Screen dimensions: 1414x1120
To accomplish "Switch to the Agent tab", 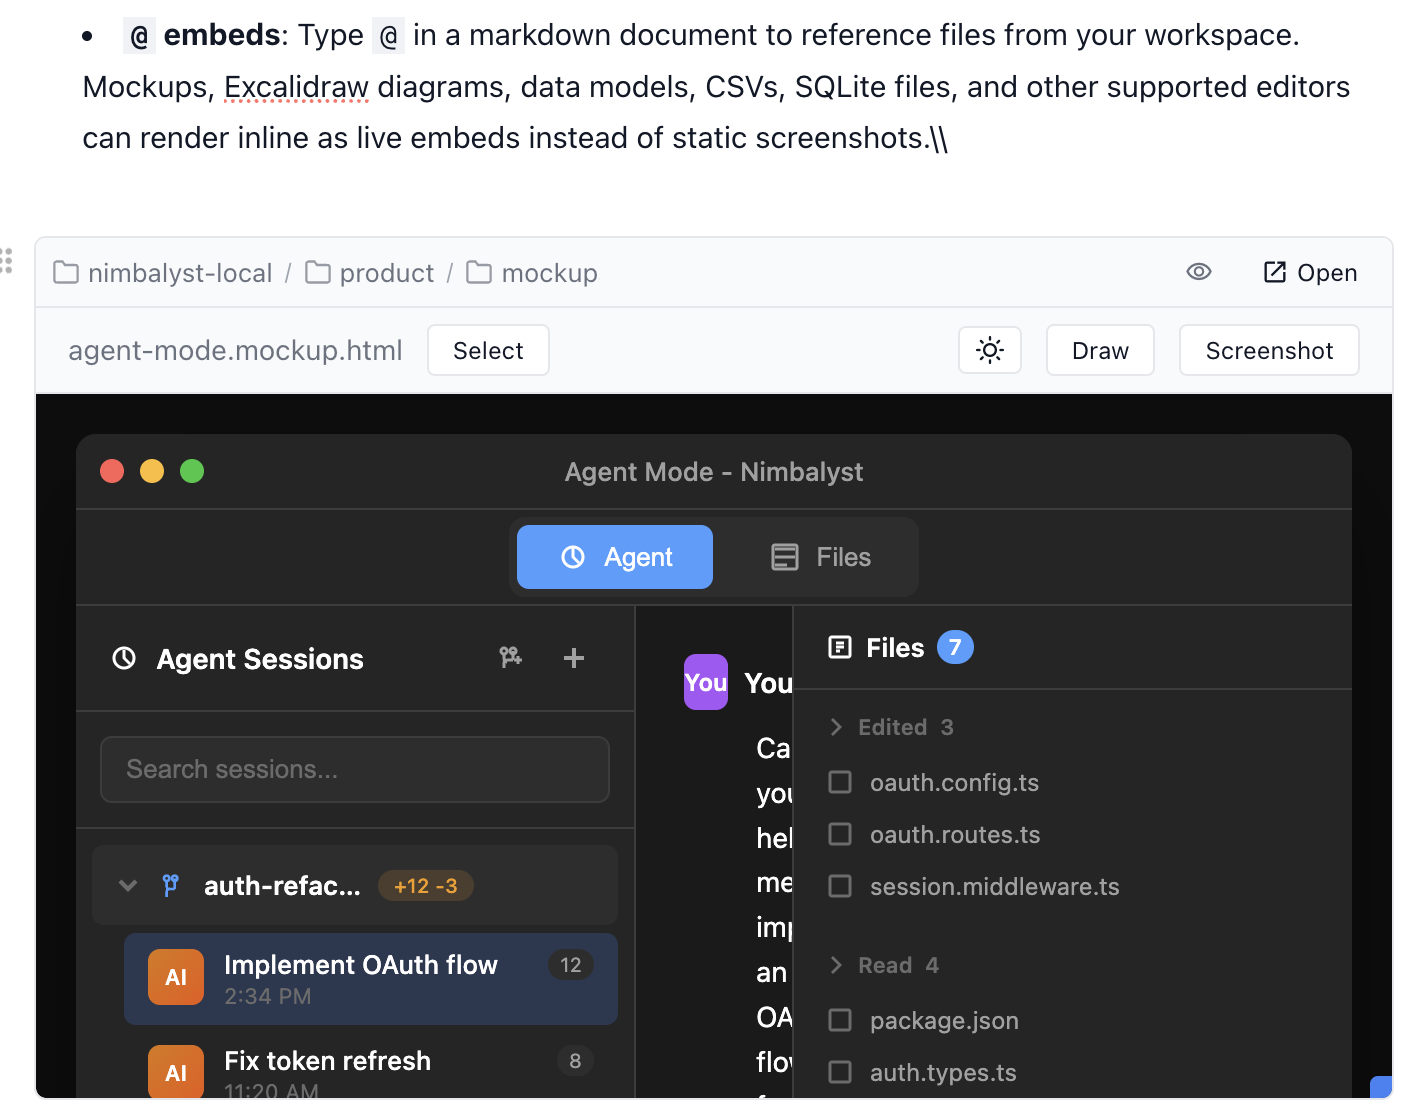I will [615, 557].
